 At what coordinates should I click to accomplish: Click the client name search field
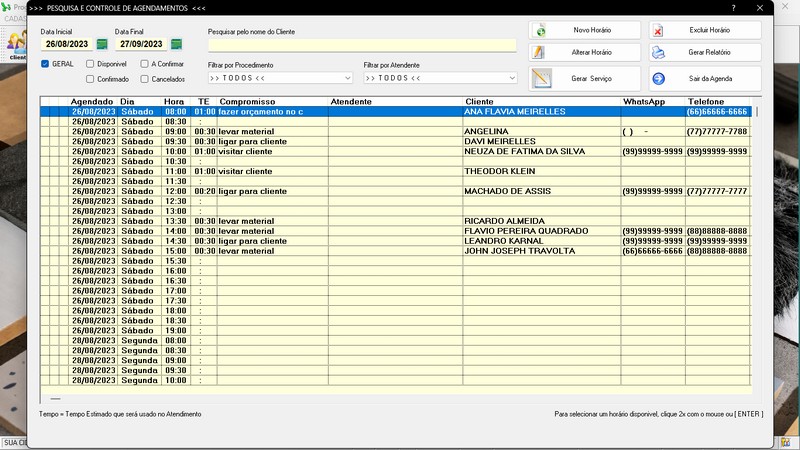[x=362, y=45]
